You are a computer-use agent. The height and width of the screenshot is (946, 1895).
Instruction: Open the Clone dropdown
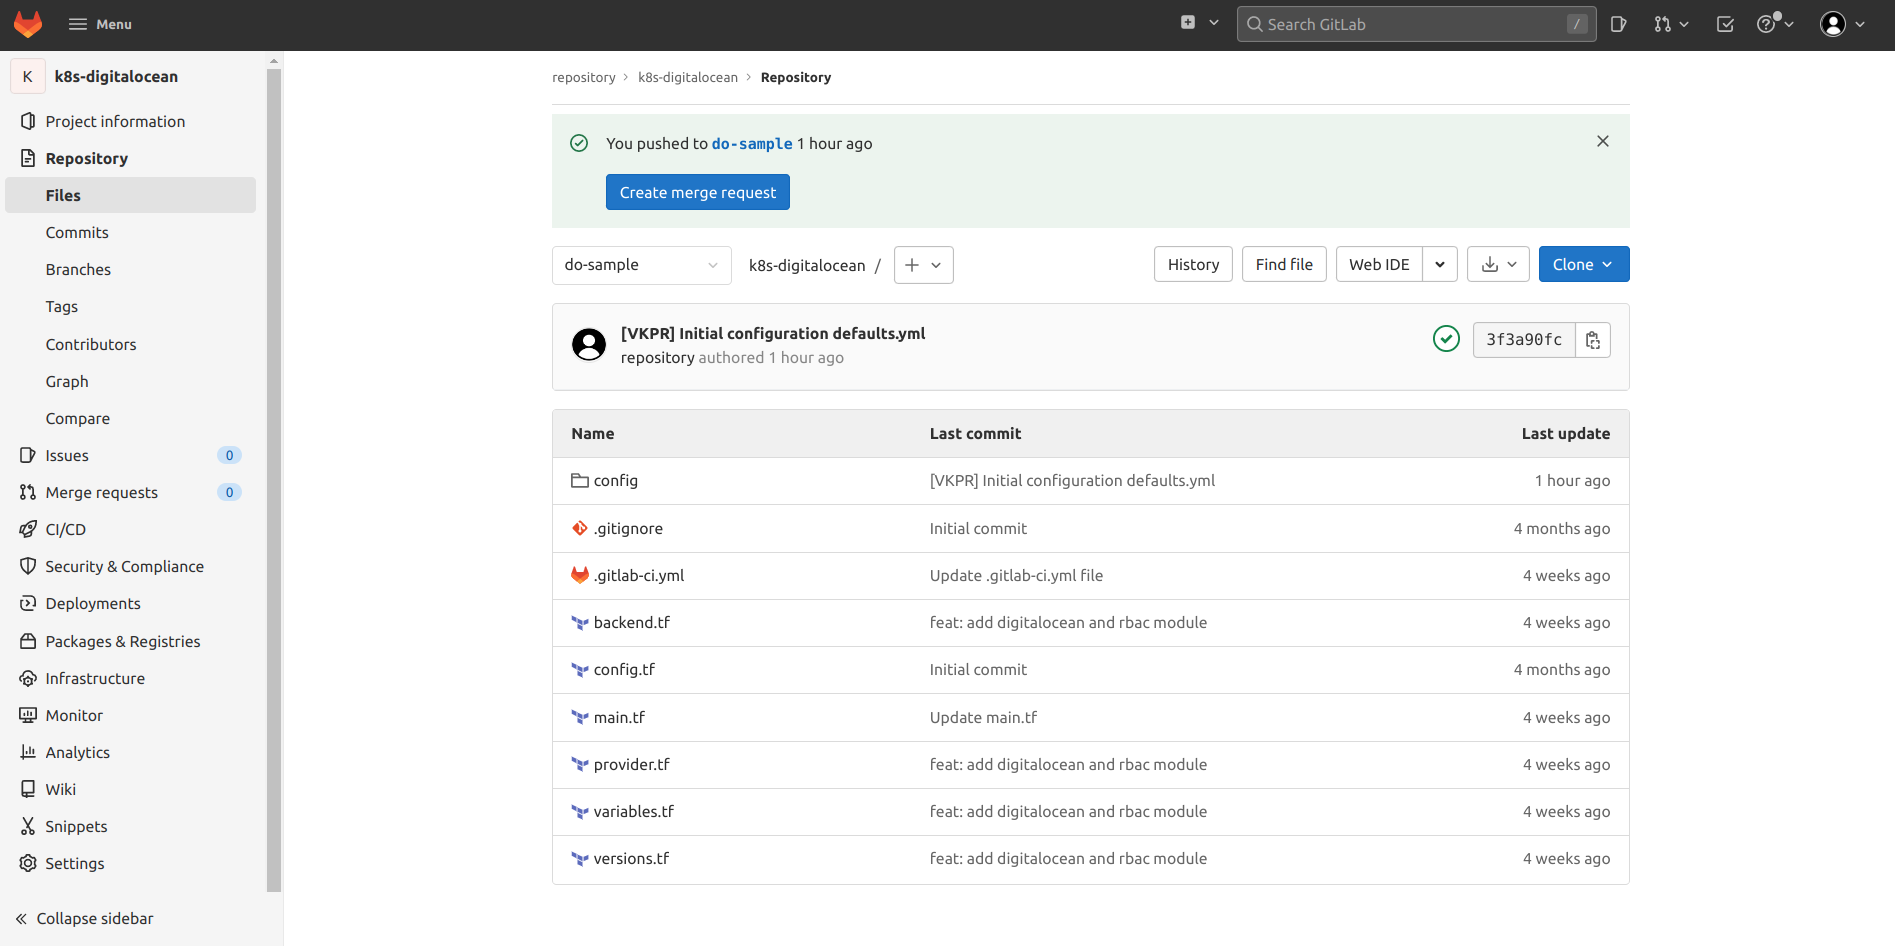[x=1584, y=264]
